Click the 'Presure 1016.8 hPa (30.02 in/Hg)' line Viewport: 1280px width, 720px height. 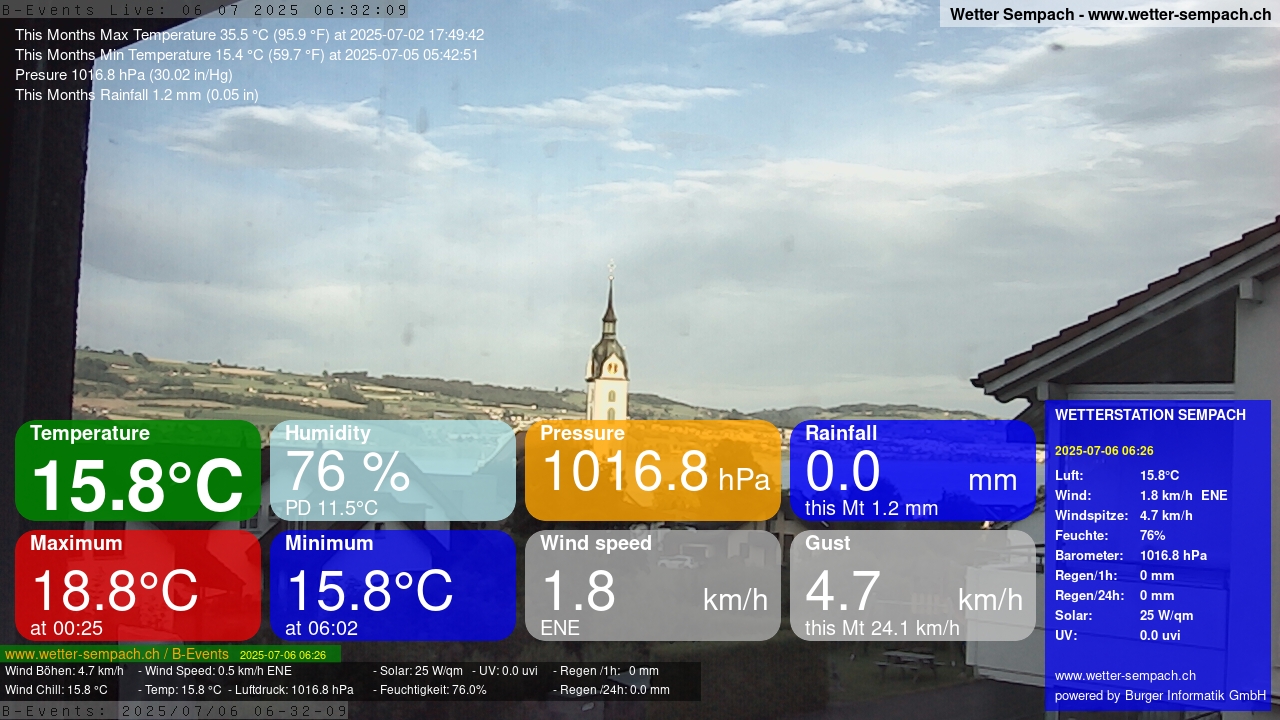coord(124,75)
